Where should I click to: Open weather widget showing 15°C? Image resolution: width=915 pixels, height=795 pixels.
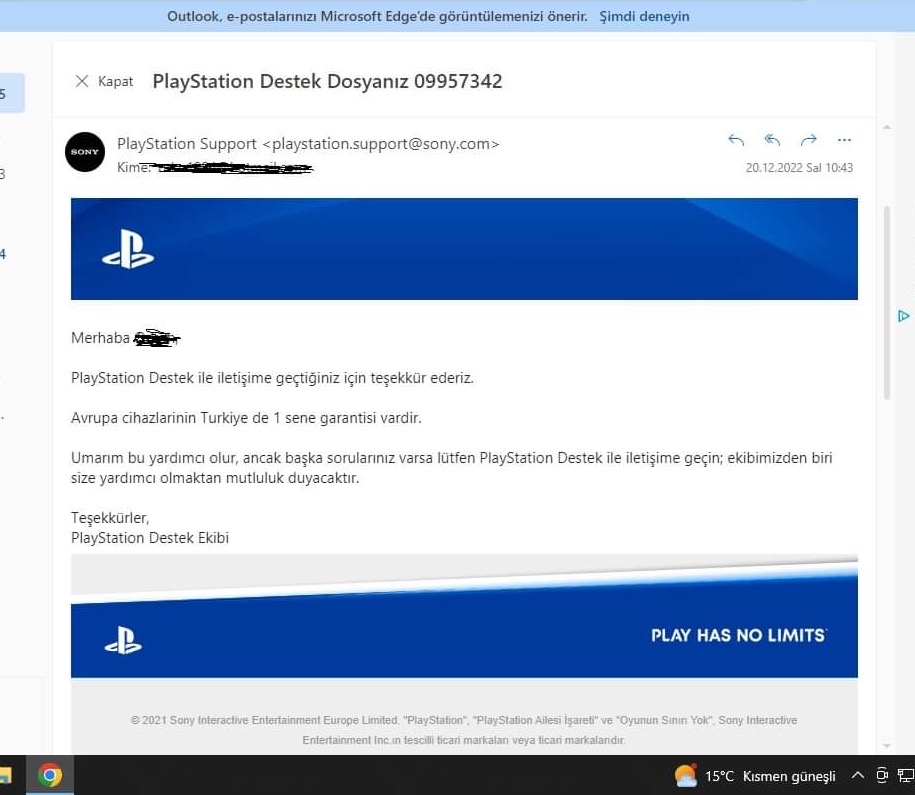point(755,776)
